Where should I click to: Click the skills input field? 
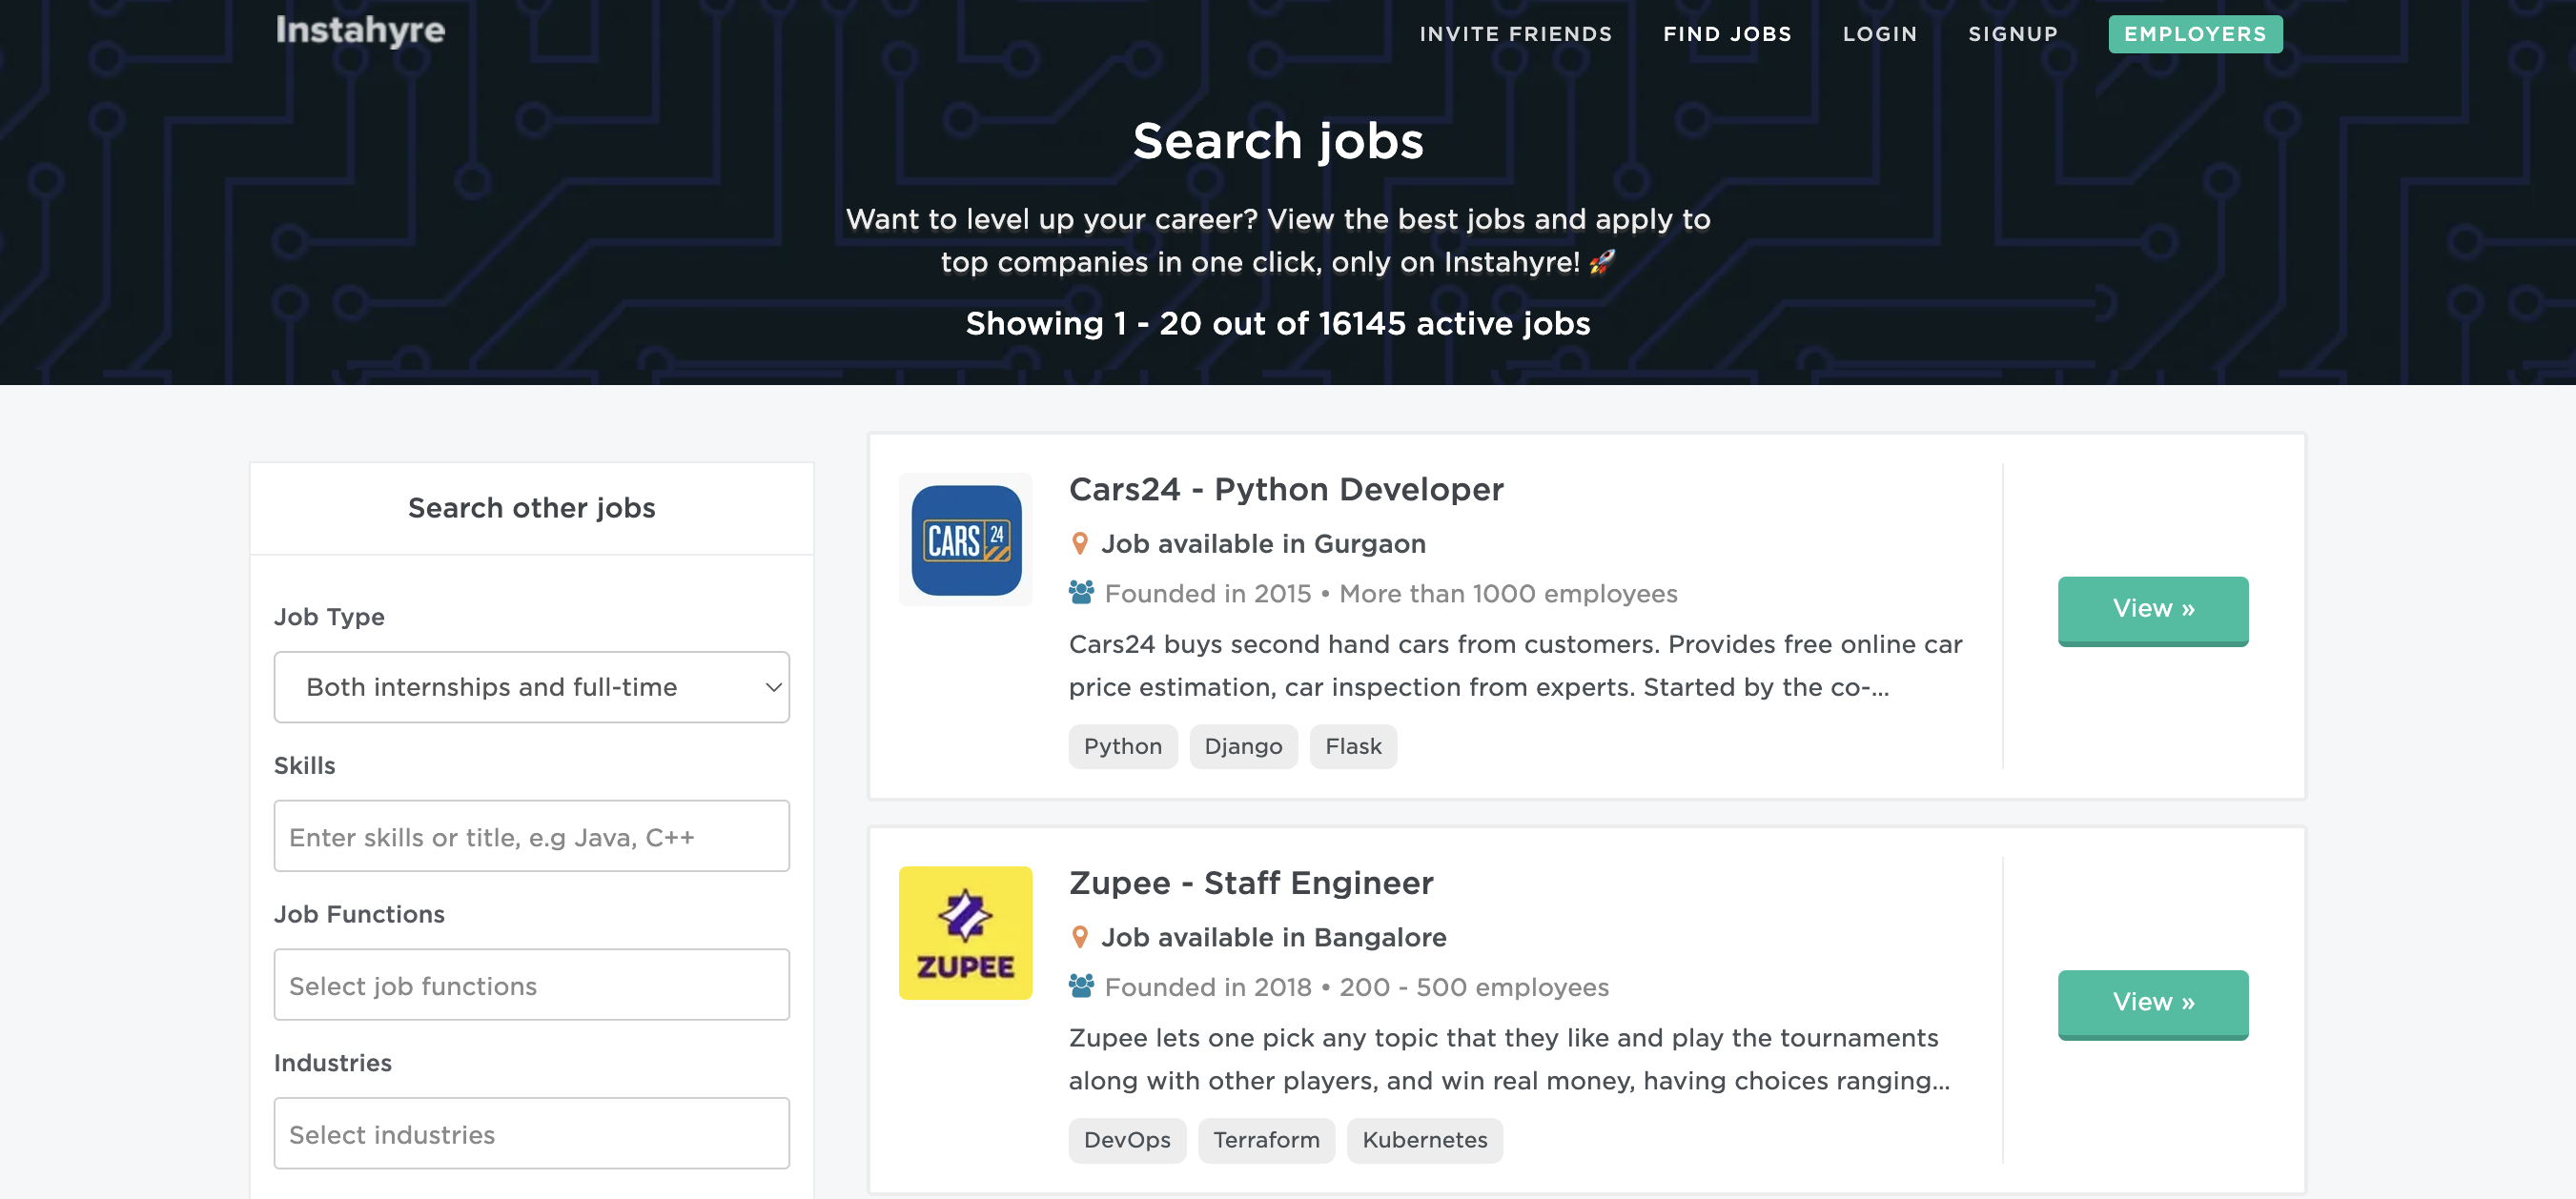[531, 836]
